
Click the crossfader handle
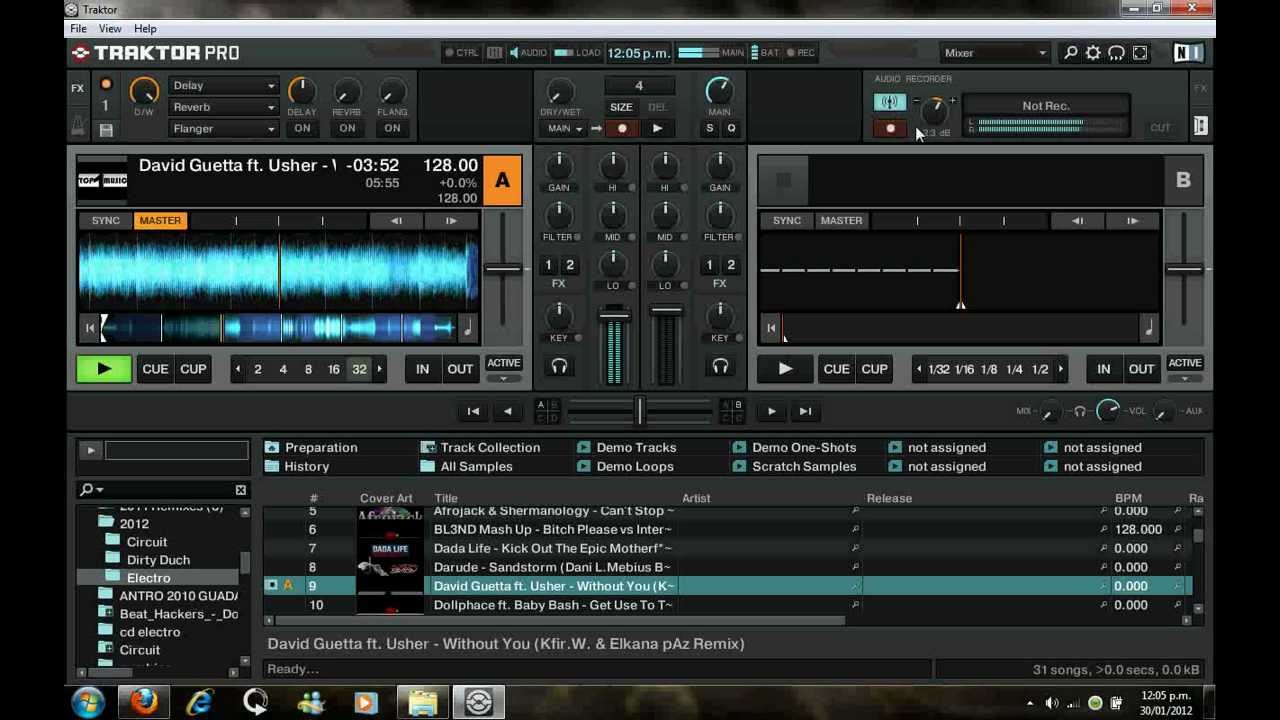(x=640, y=411)
